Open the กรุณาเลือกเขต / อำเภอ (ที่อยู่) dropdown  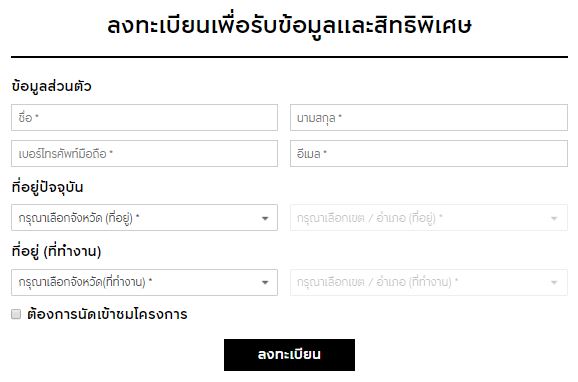429,218
